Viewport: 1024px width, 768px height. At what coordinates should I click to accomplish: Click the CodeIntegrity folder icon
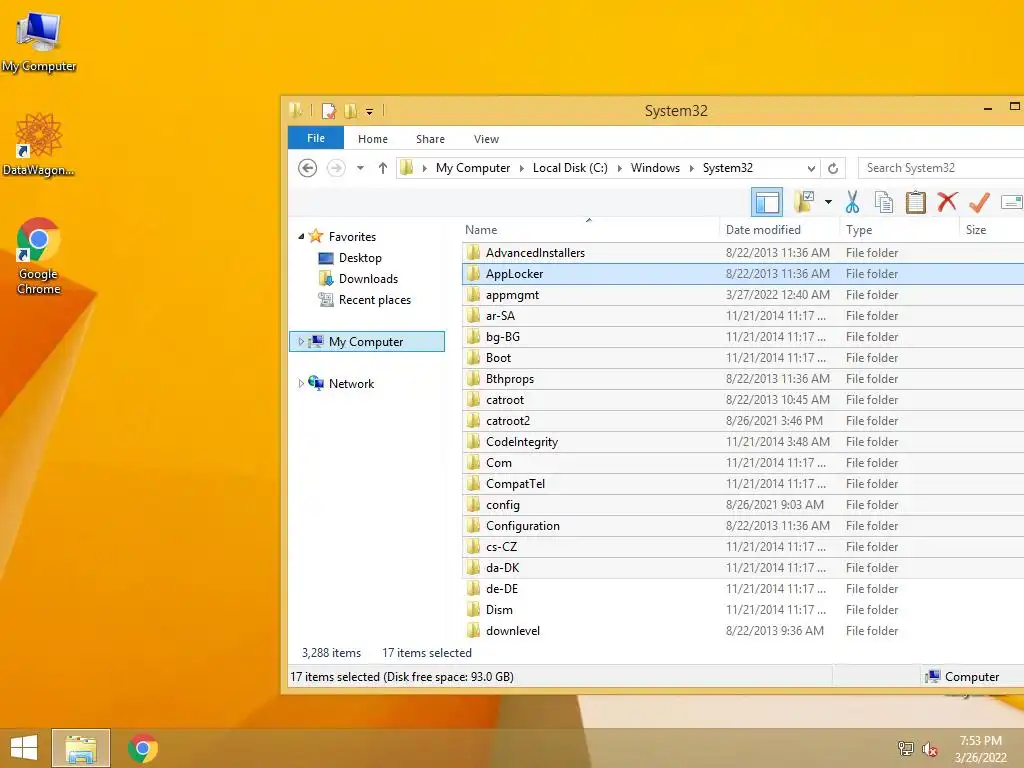pos(473,441)
